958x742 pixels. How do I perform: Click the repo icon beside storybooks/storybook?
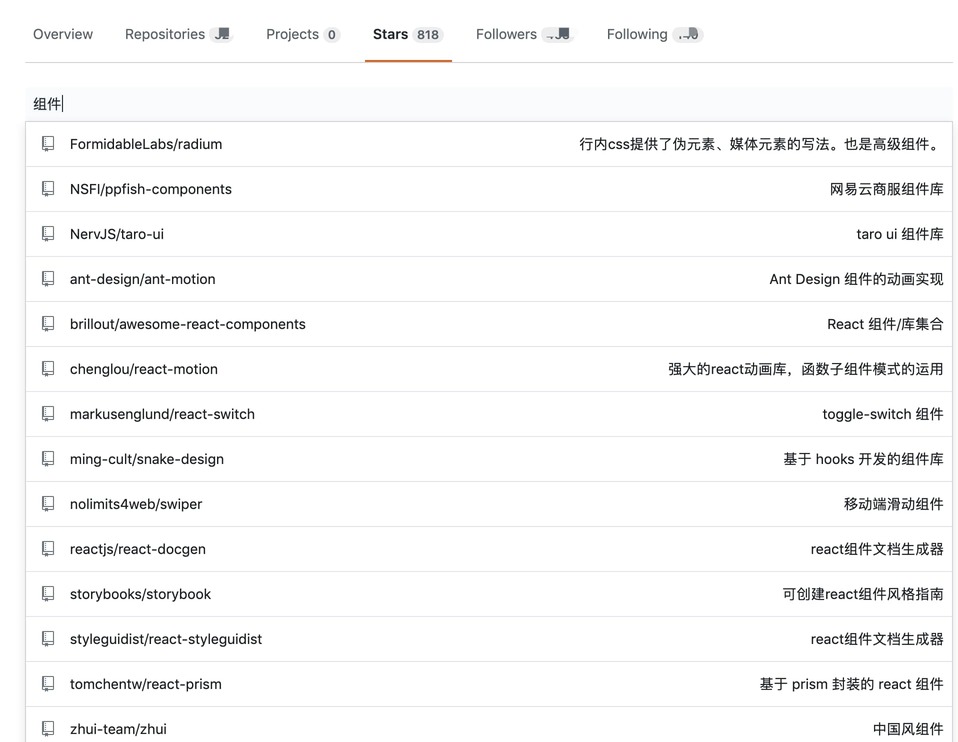[48, 593]
